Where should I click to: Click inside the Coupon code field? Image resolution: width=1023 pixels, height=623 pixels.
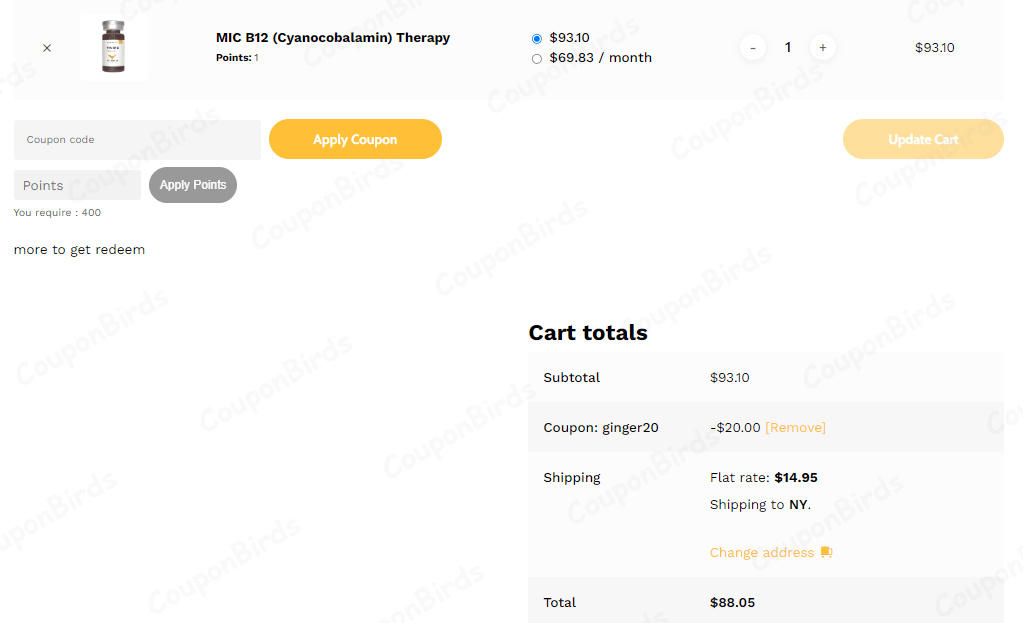[137, 139]
